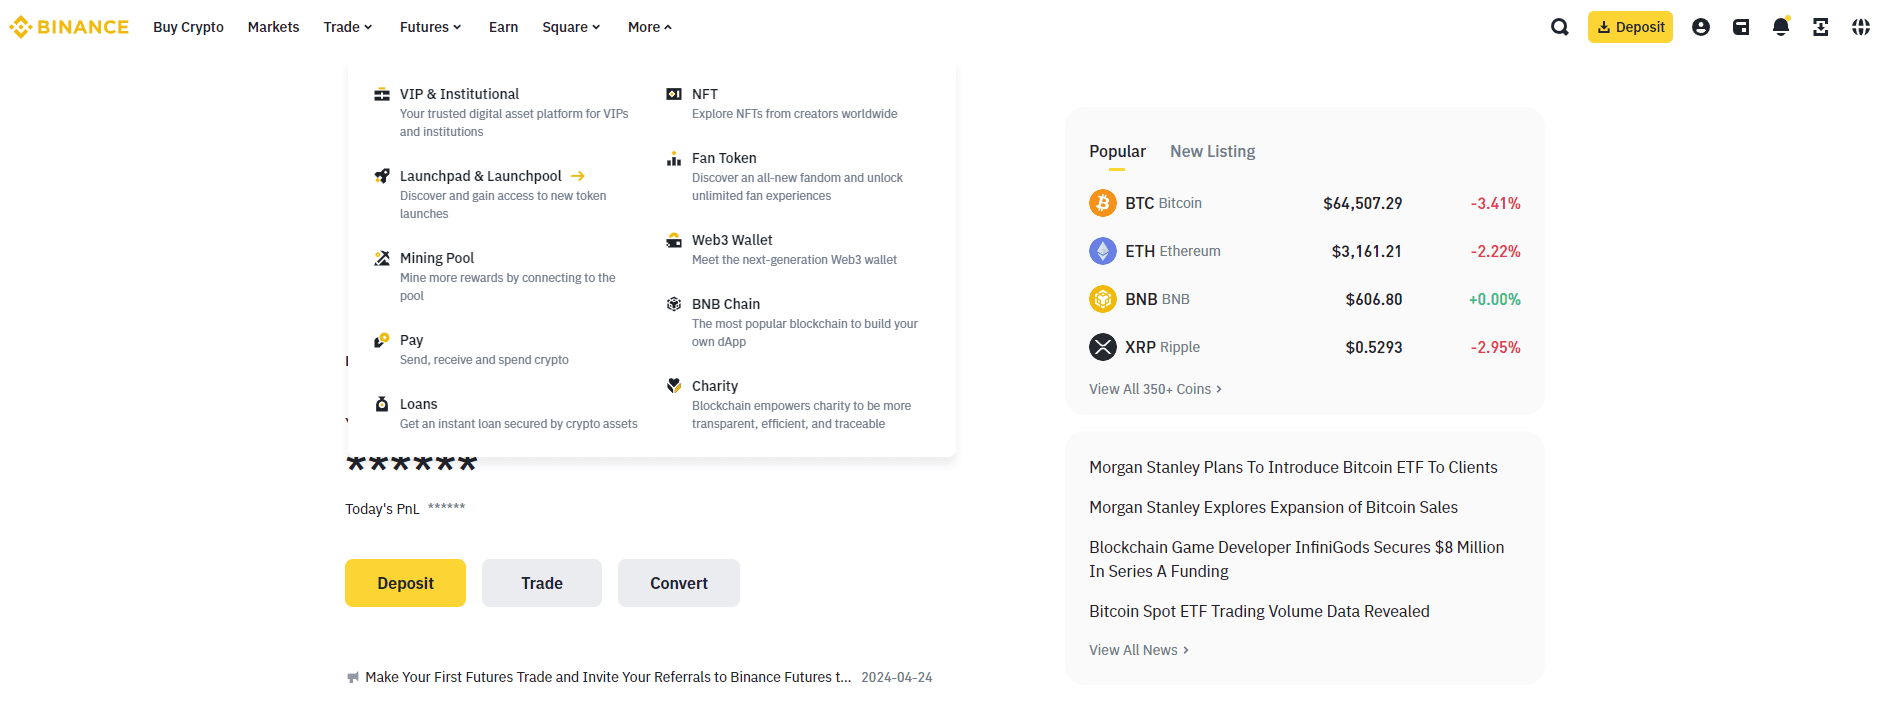Viewport: 1897px width, 718px height.
Task: Open the notifications bell
Action: pyautogui.click(x=1780, y=27)
